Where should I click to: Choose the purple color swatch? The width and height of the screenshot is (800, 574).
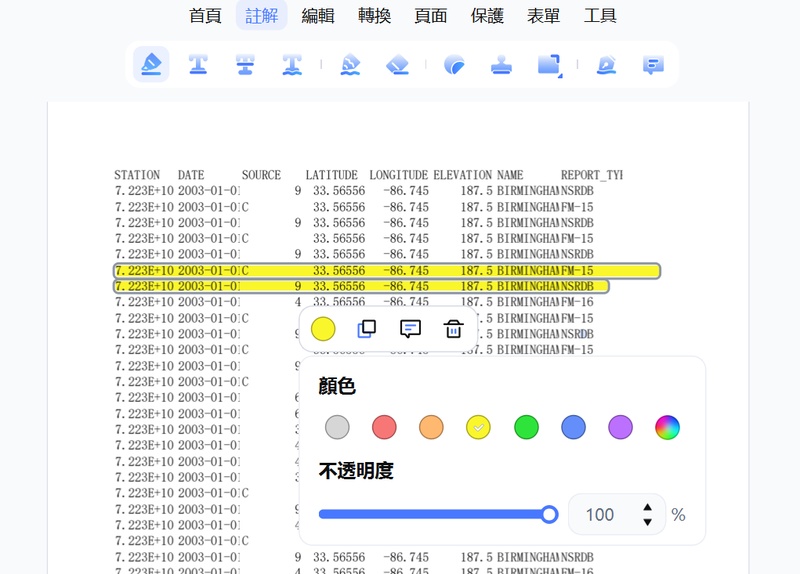coord(620,427)
